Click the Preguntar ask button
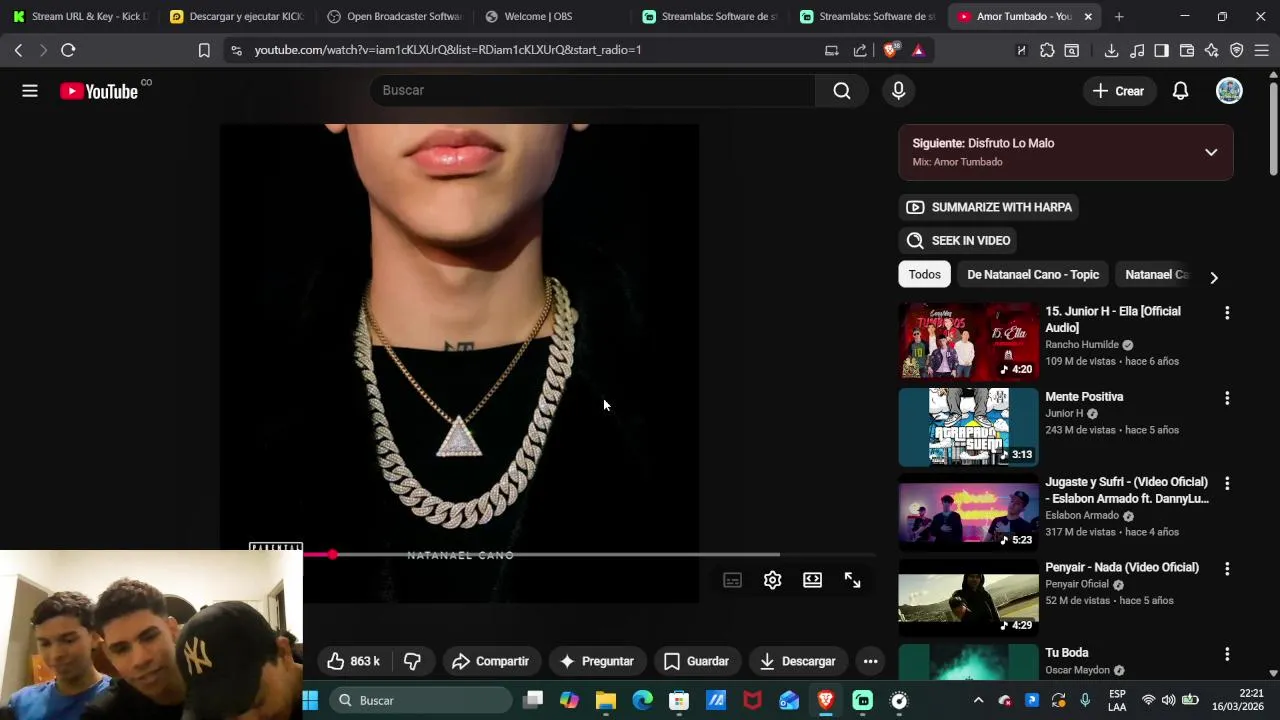 click(x=597, y=661)
